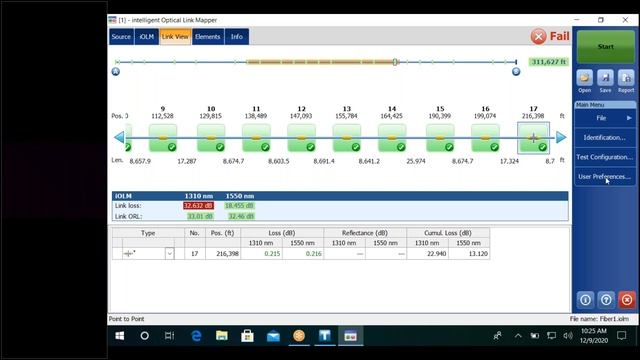Show hidden system tray icons

coord(518,336)
